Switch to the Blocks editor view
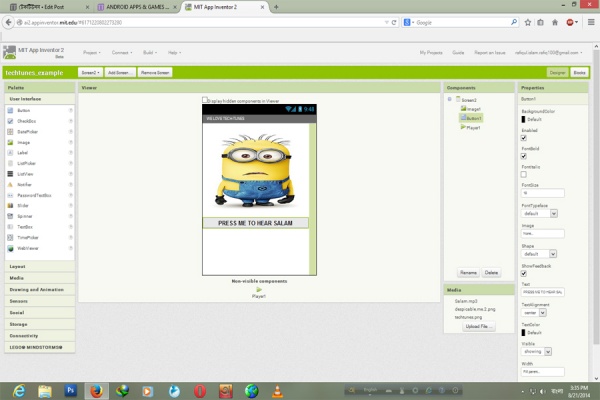Viewport: 600px width, 400px height. pos(581,72)
